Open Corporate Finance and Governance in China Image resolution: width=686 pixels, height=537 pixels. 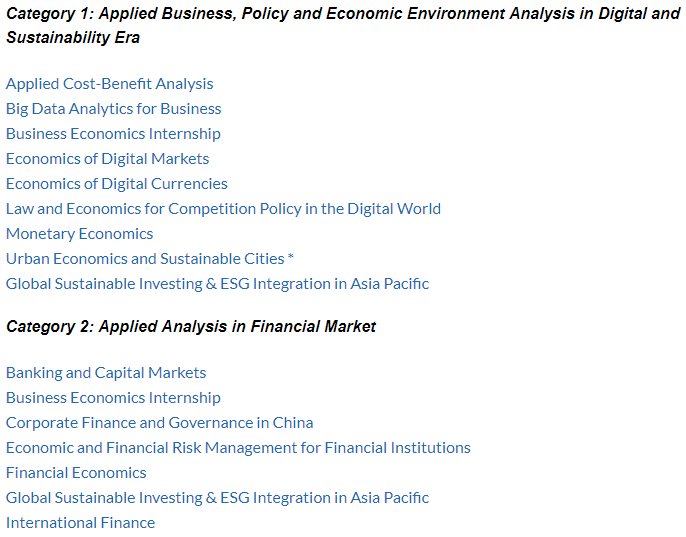point(159,422)
